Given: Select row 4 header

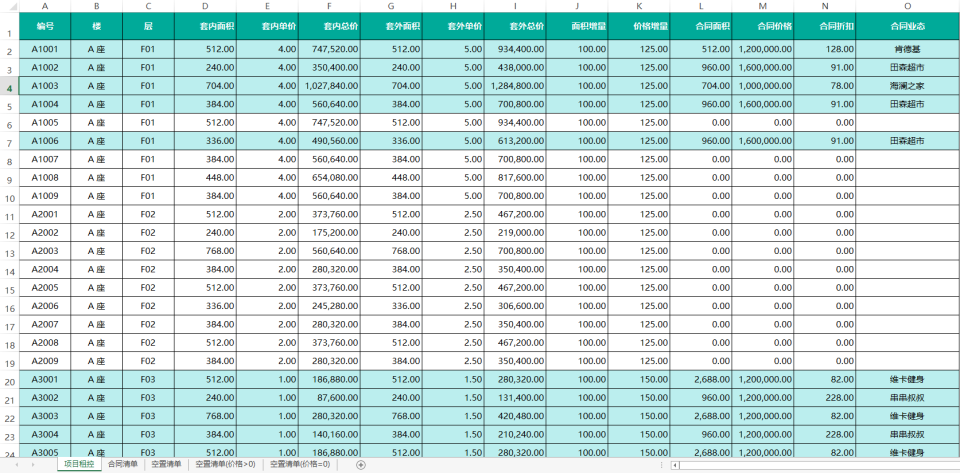Looking at the screenshot, I should [x=9, y=88].
